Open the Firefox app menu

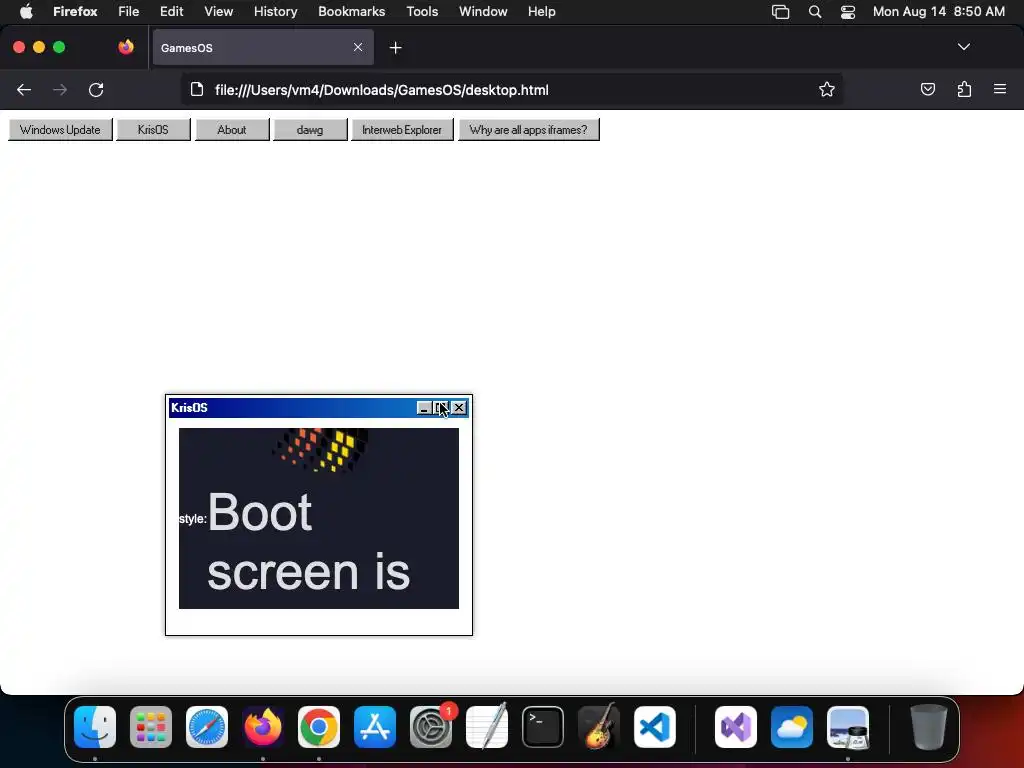(x=75, y=12)
